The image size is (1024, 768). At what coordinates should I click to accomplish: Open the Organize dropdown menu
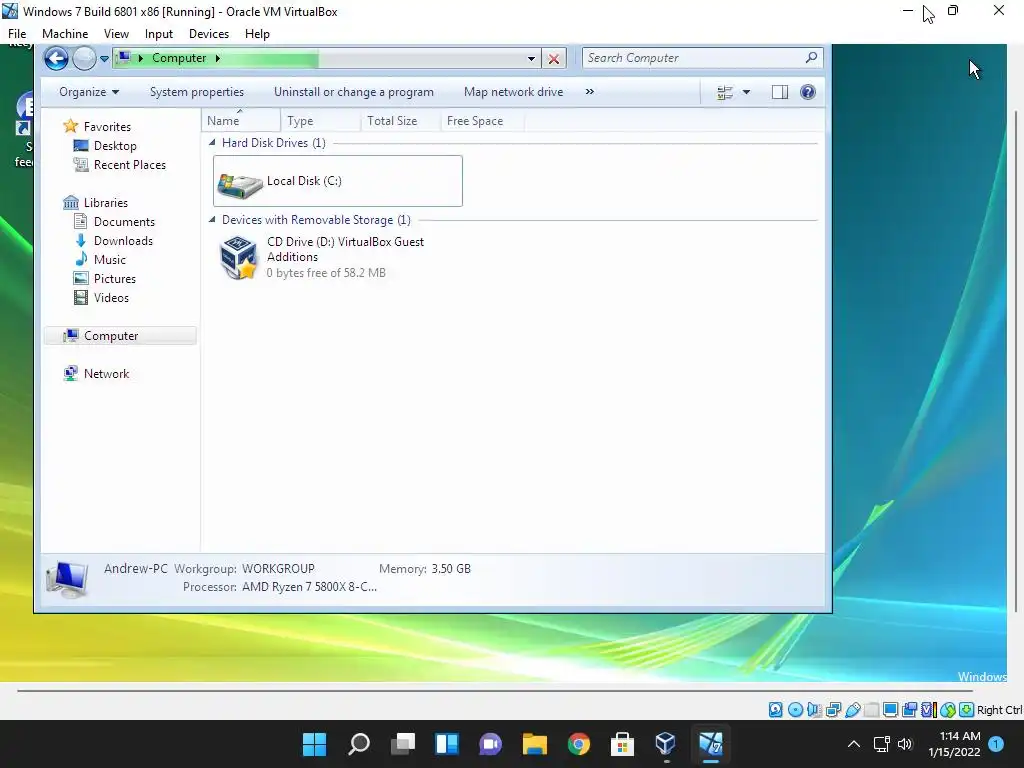[x=89, y=92]
